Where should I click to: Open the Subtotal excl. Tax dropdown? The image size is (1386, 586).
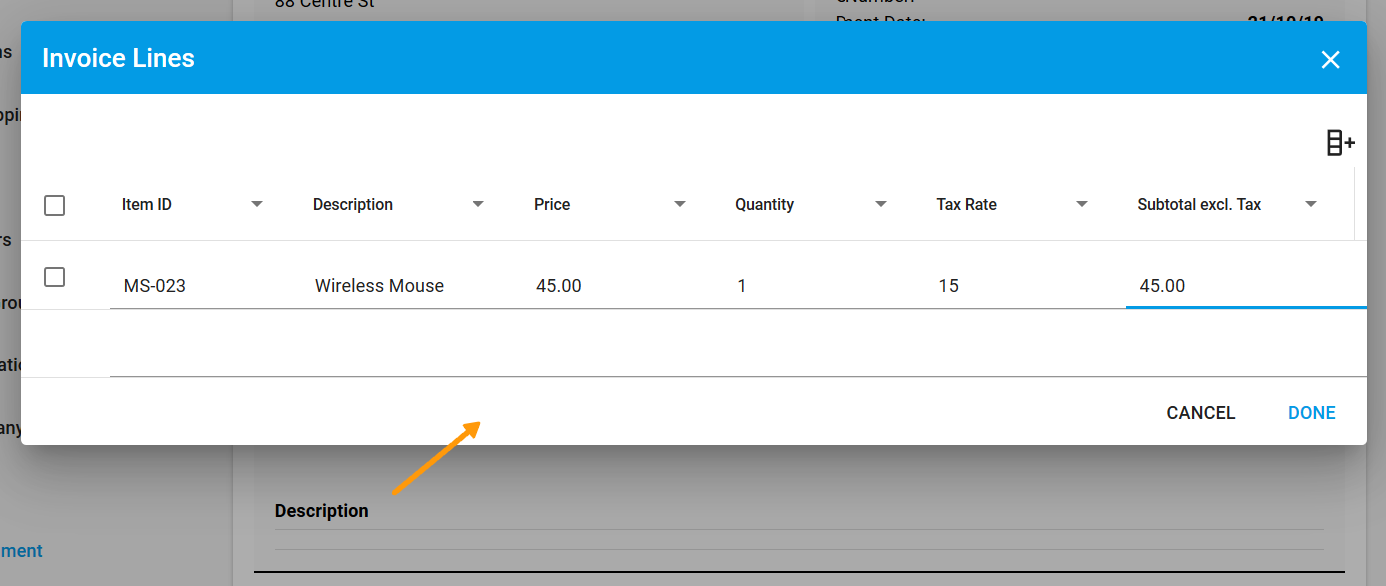(x=1311, y=203)
